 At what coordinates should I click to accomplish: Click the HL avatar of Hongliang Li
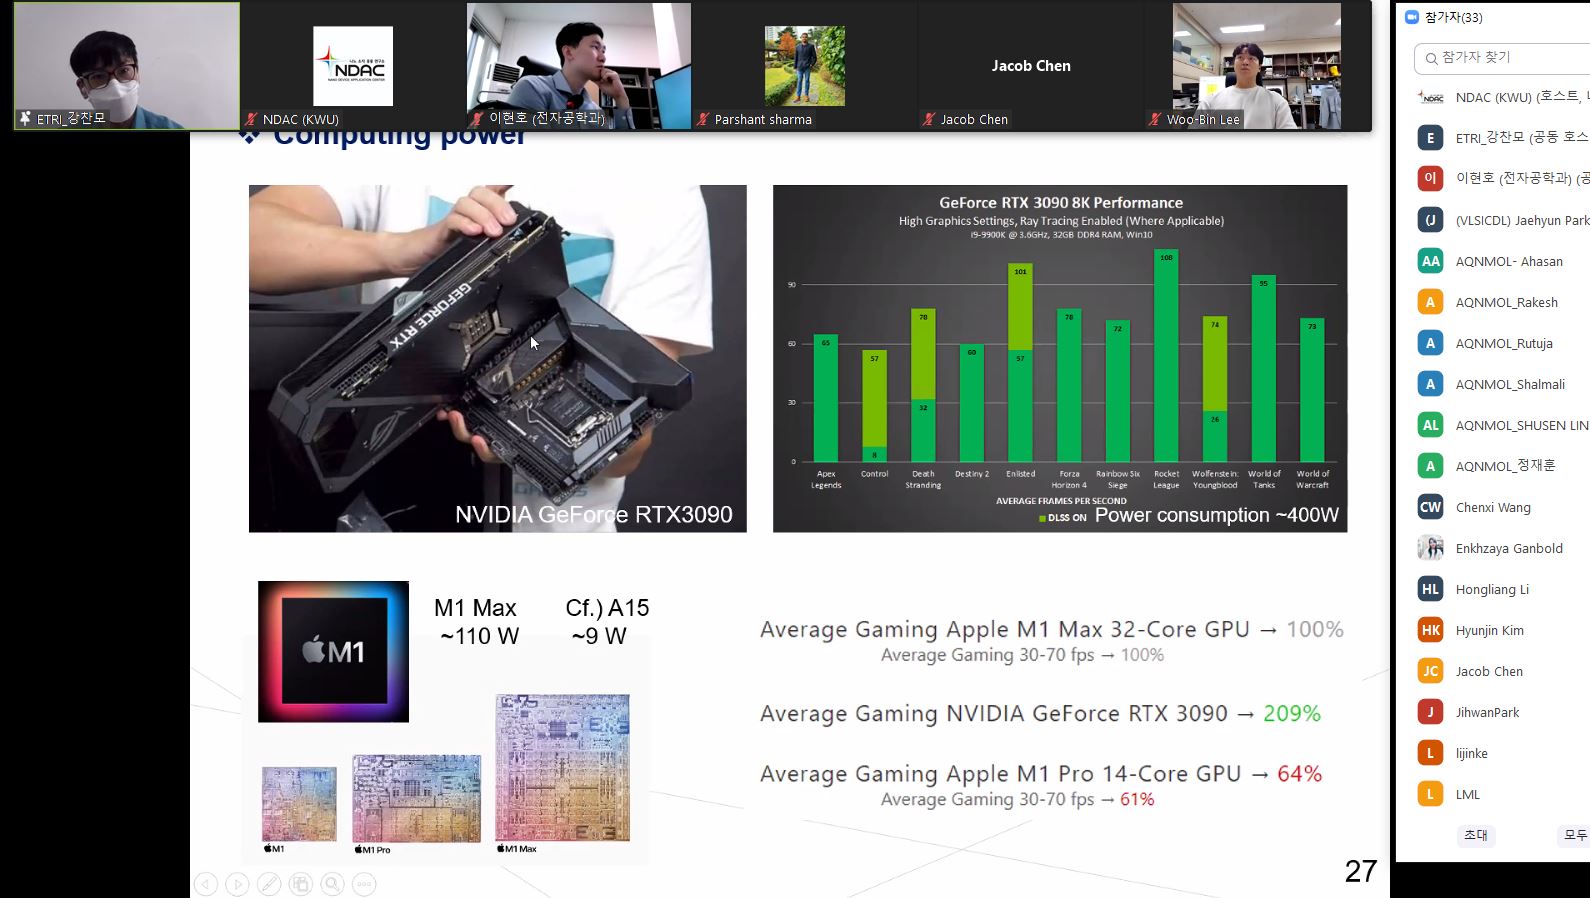point(1431,589)
